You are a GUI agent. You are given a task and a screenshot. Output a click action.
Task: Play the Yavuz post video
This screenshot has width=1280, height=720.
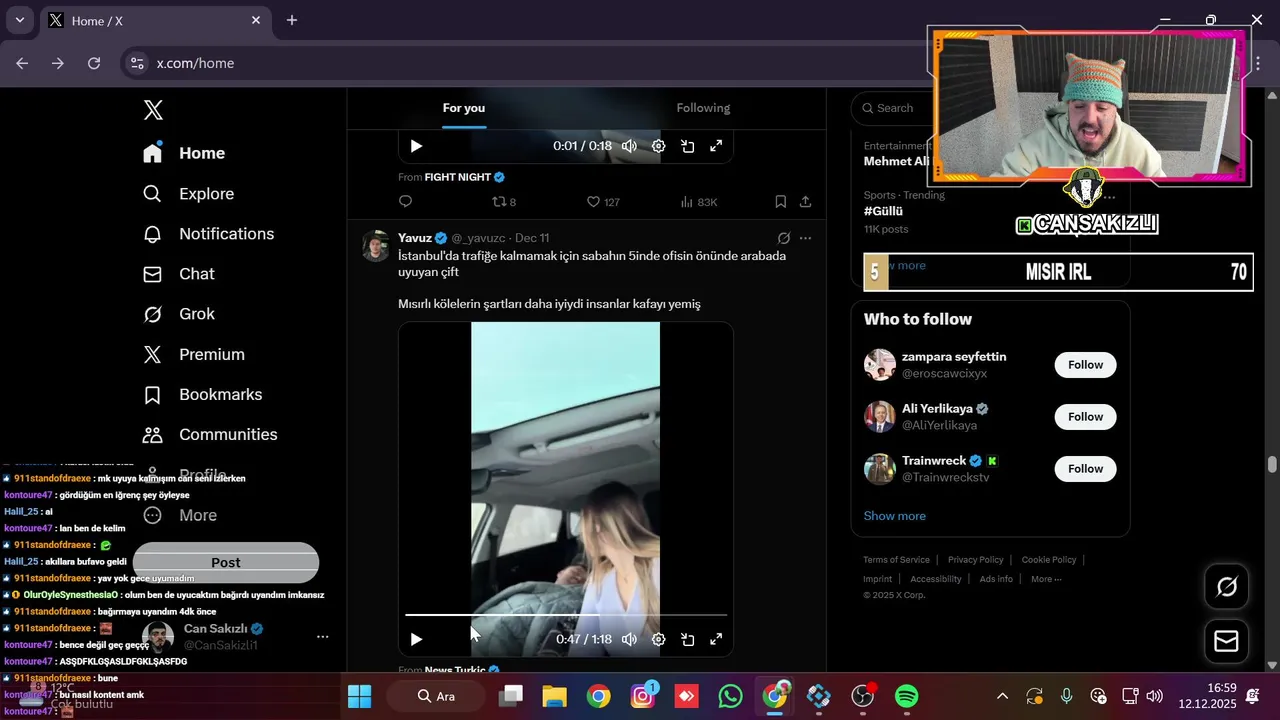pyautogui.click(x=416, y=639)
